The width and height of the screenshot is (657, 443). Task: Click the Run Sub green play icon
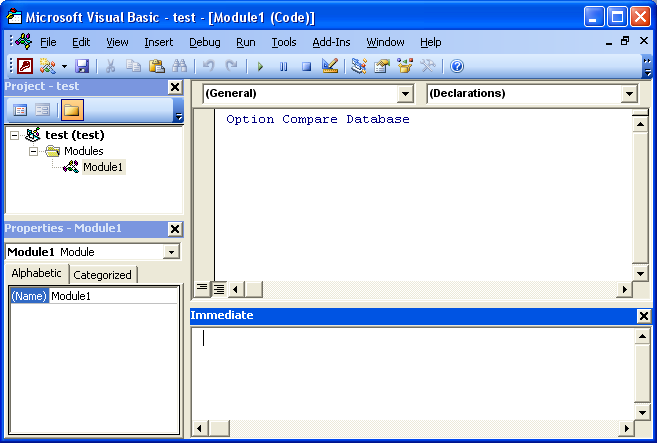(260, 66)
